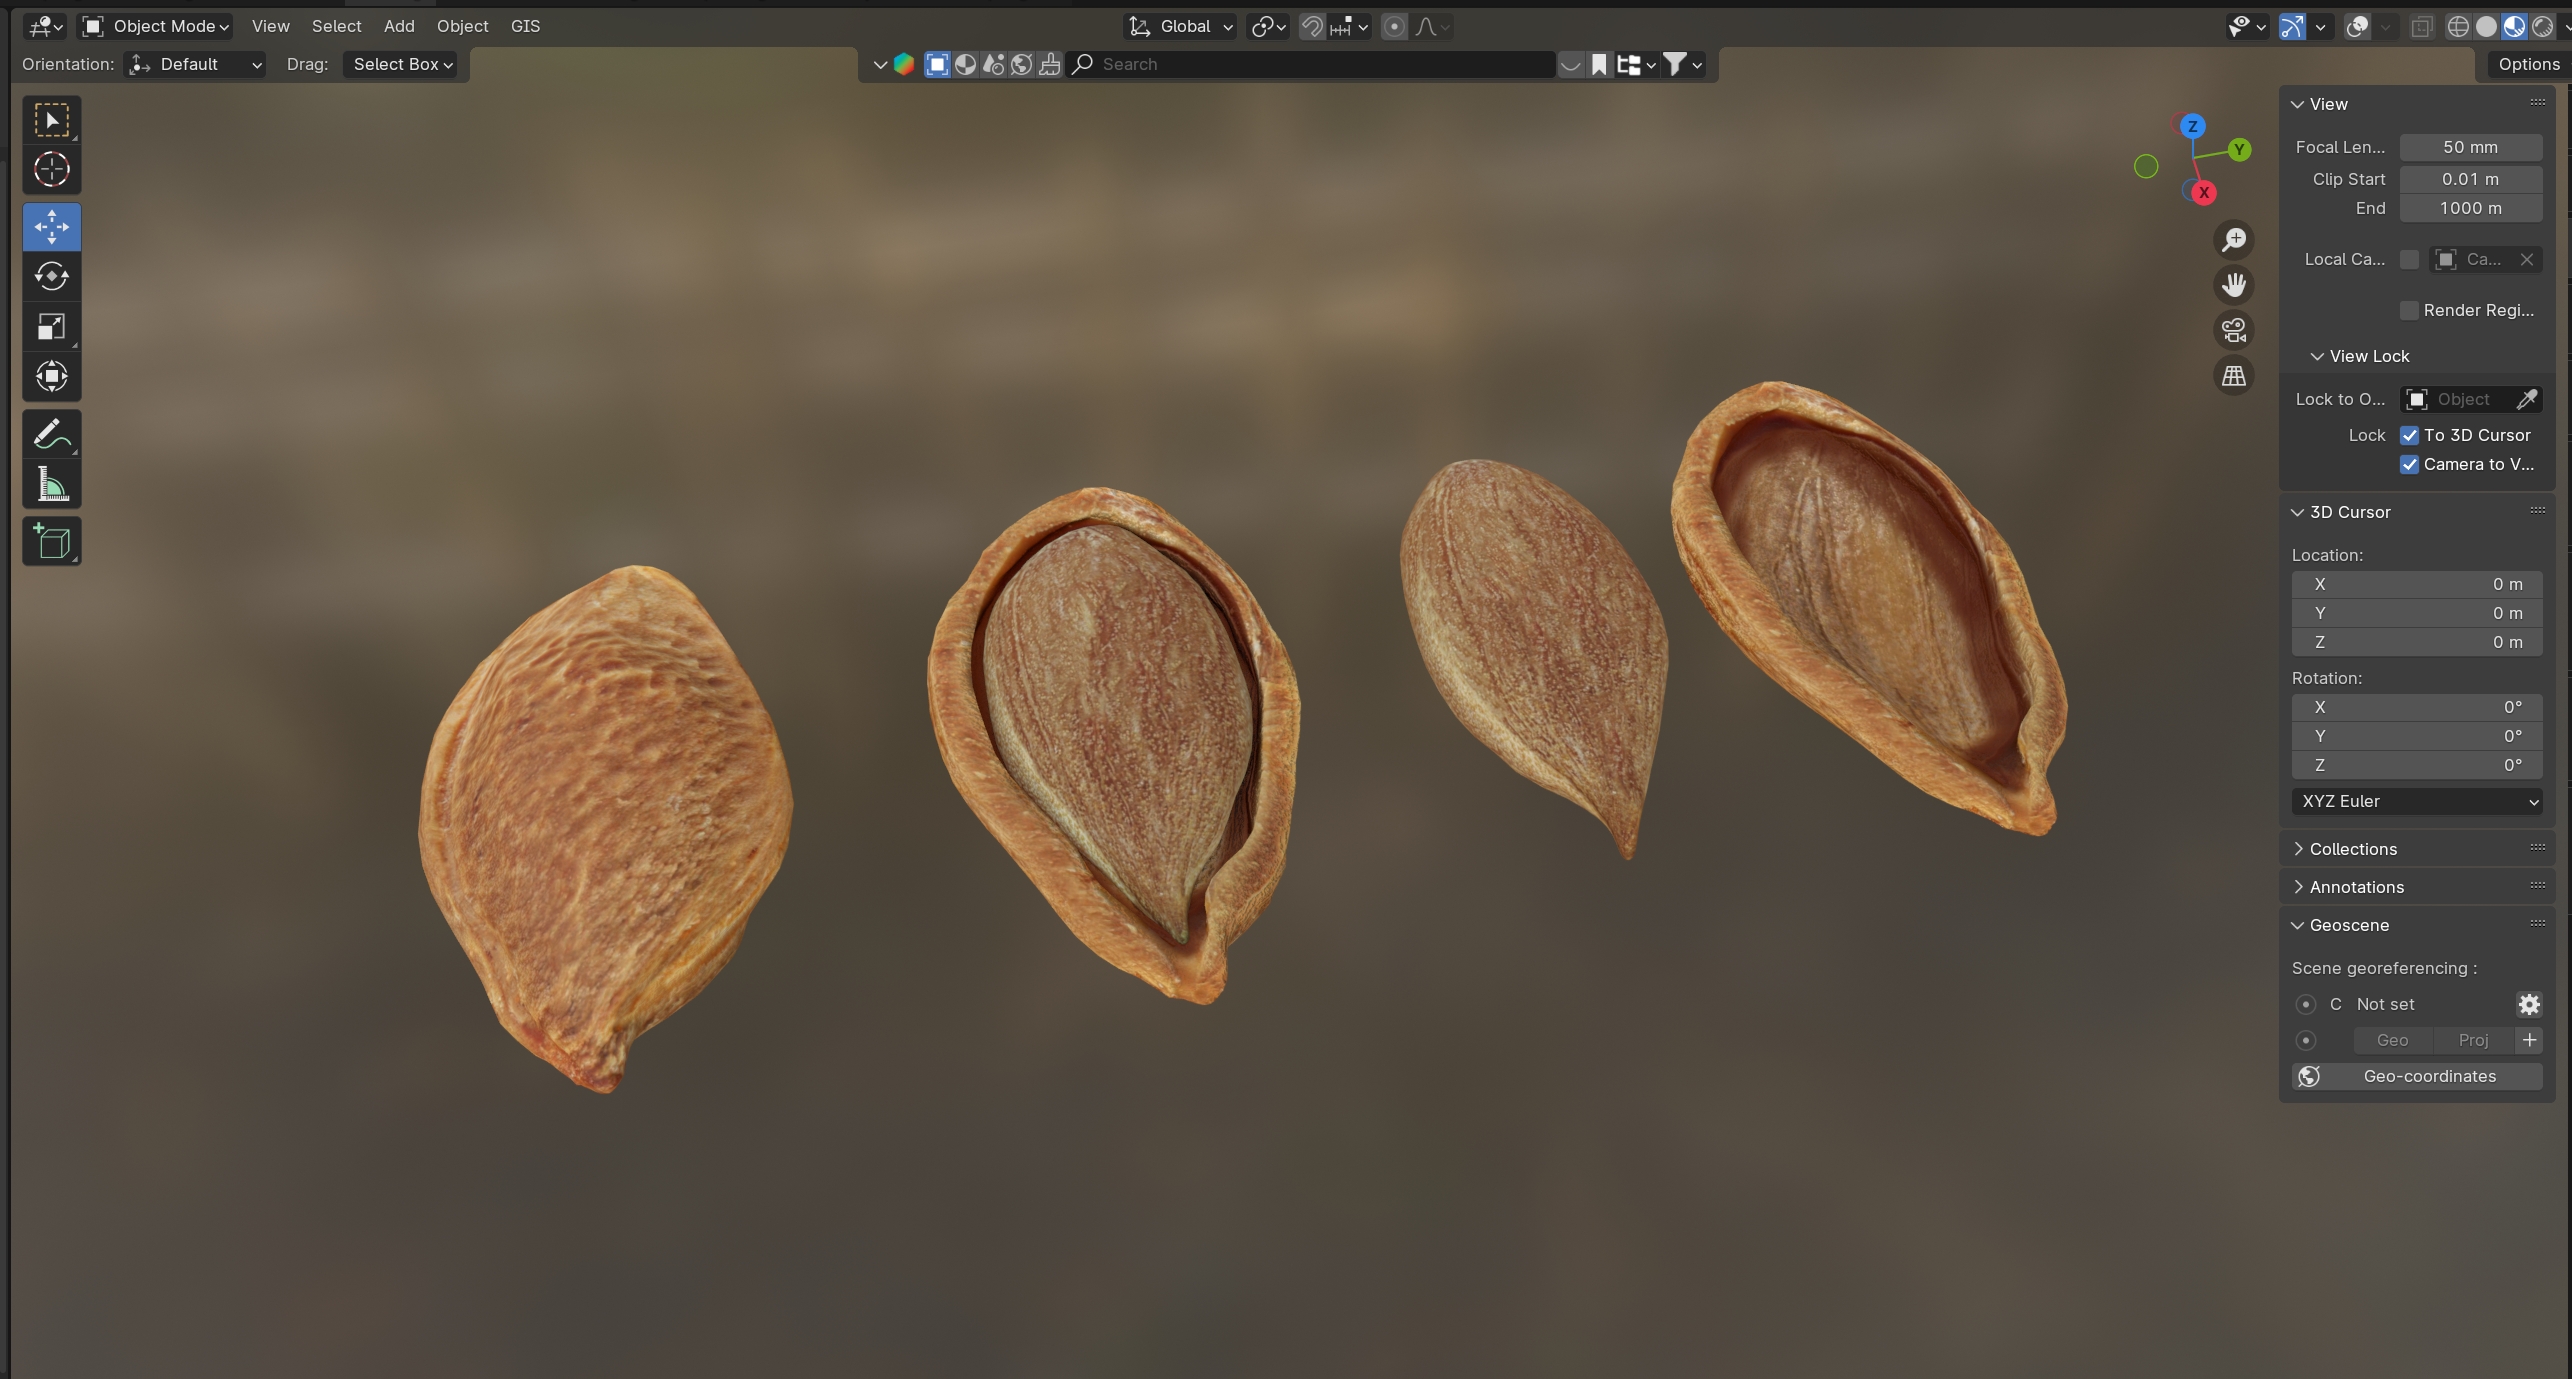This screenshot has width=2572, height=1379.
Task: Activate the Scale tool
Action: pos(51,327)
